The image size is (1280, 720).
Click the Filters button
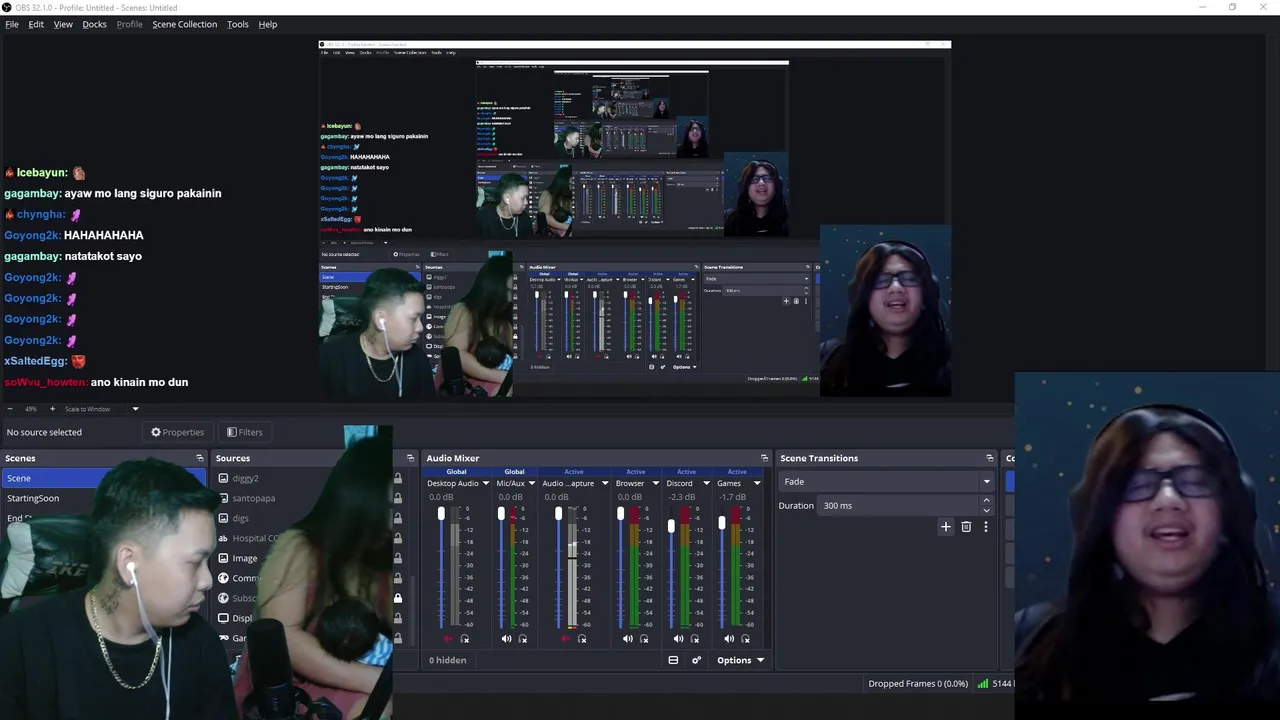click(x=244, y=432)
